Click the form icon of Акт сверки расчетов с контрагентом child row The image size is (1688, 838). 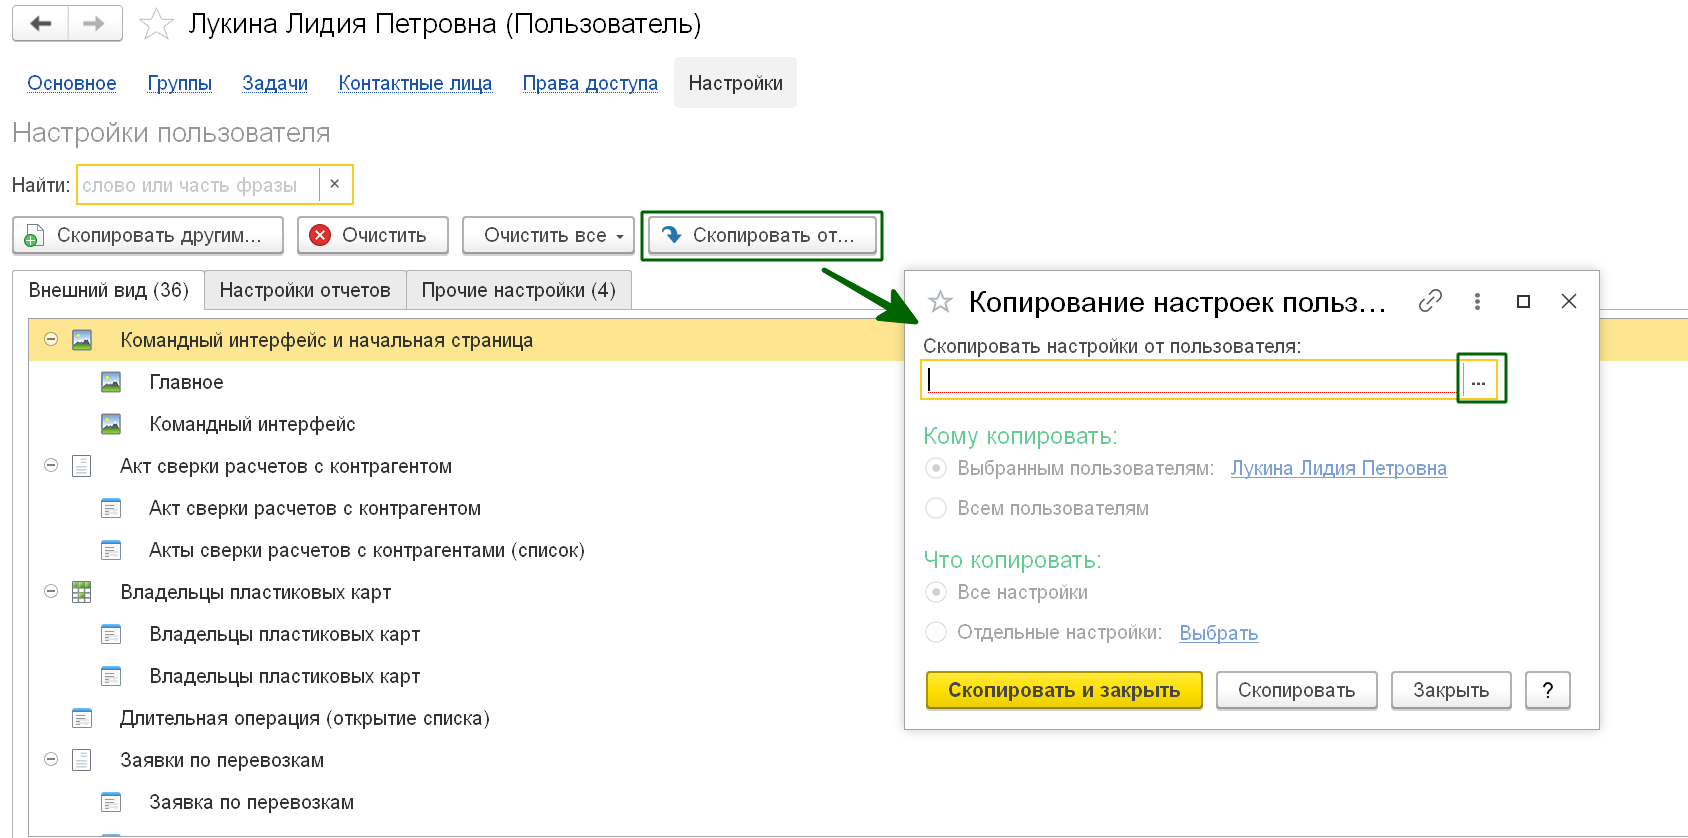coord(111,508)
